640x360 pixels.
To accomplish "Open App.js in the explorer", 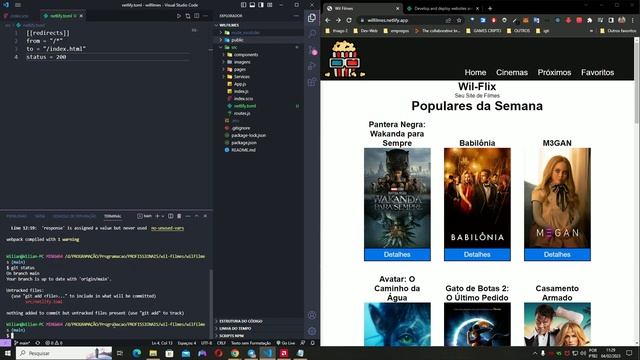I will (260, 84).
